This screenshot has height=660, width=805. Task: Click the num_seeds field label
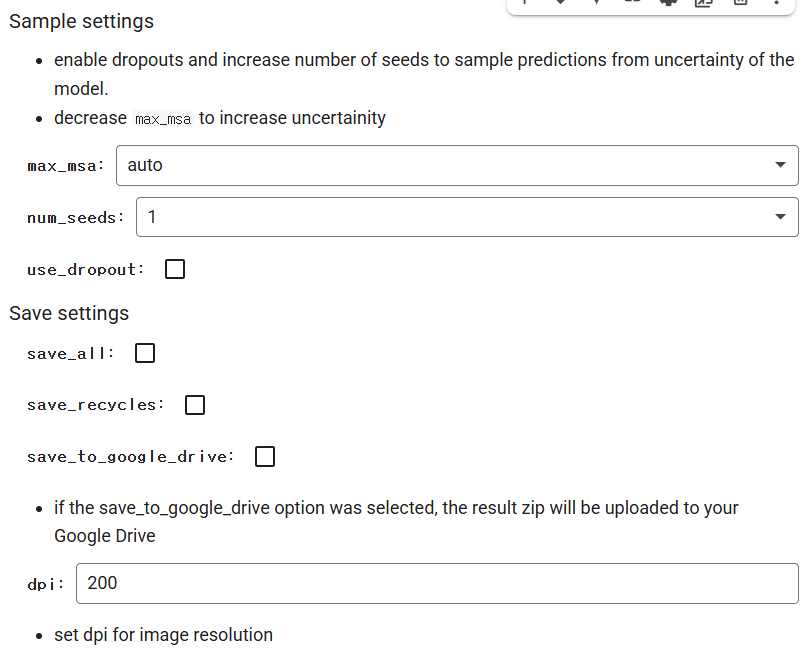[76, 218]
